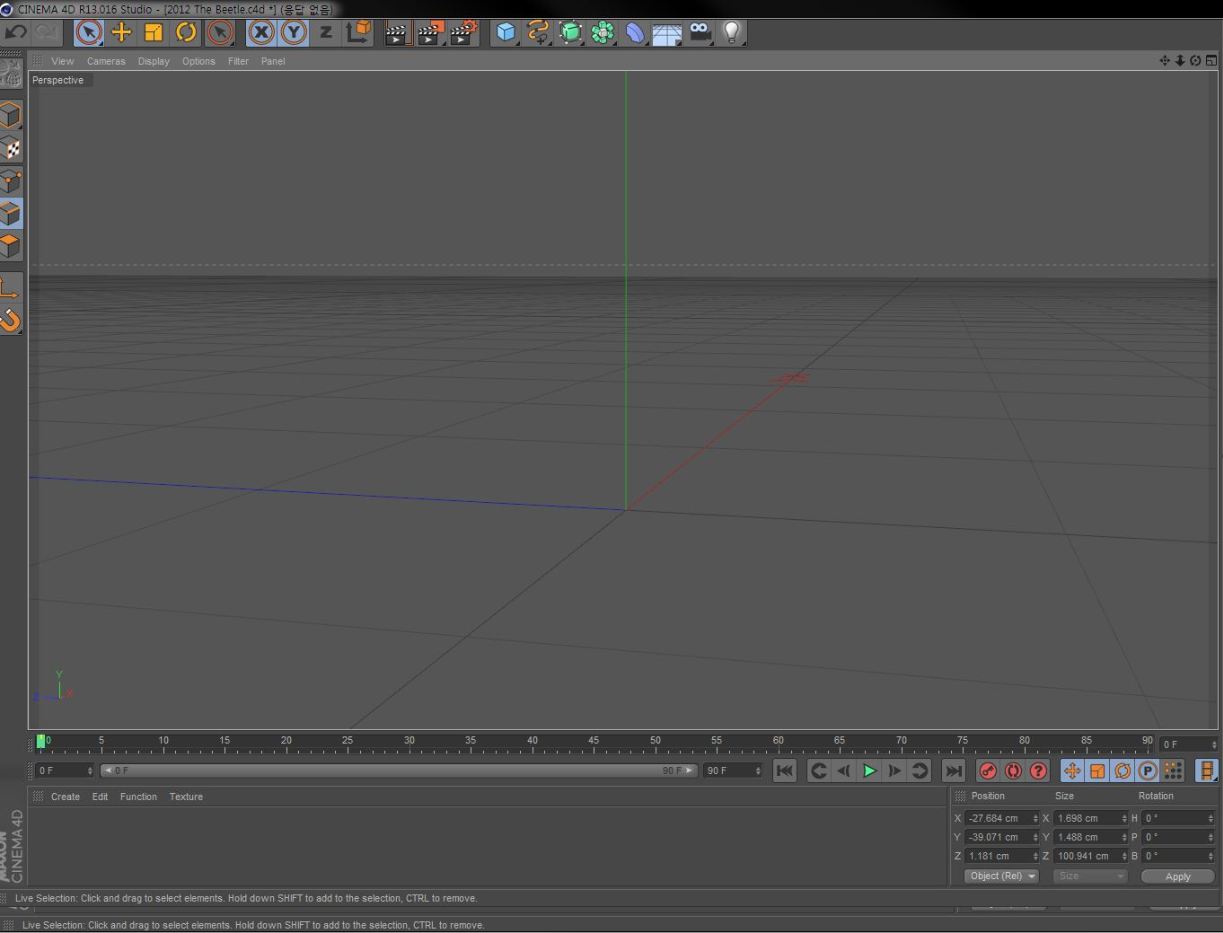The width and height of the screenshot is (1223, 933).
Task: Open Edit Render Settings
Action: click(x=463, y=33)
